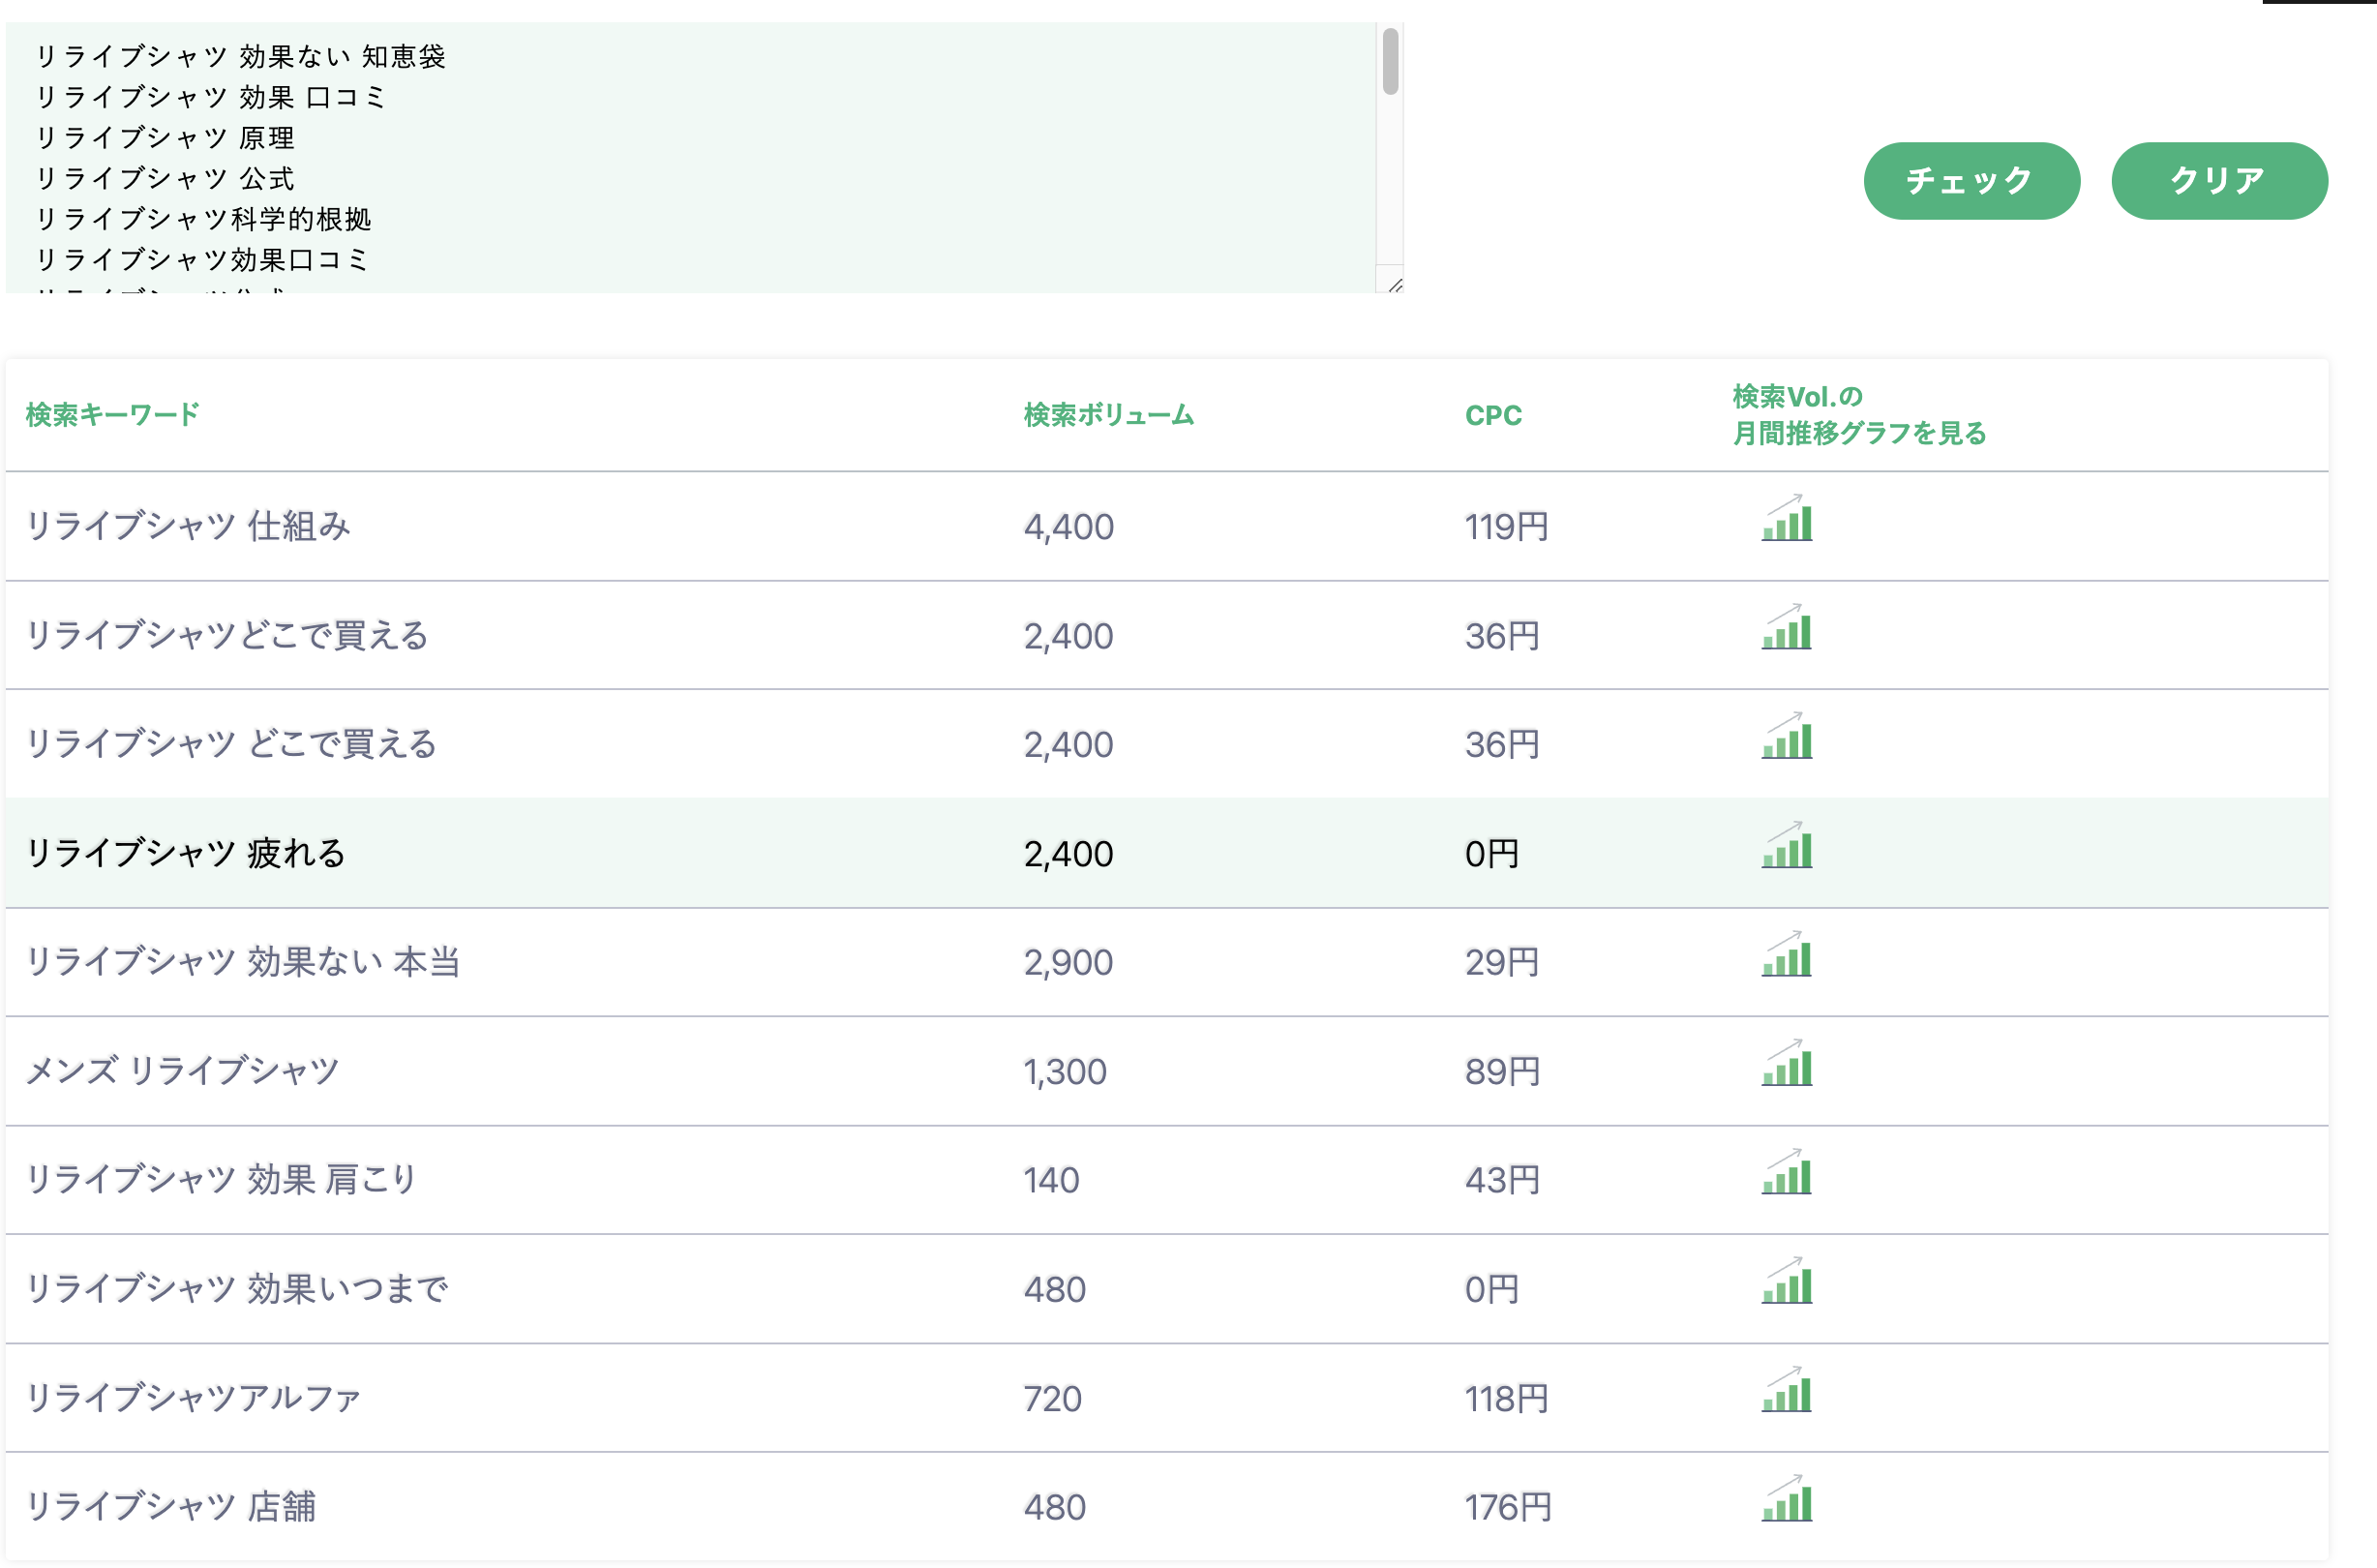Screen dimensions: 2377x1568
Task: Click the CPC column header
Action: click(x=1493, y=415)
